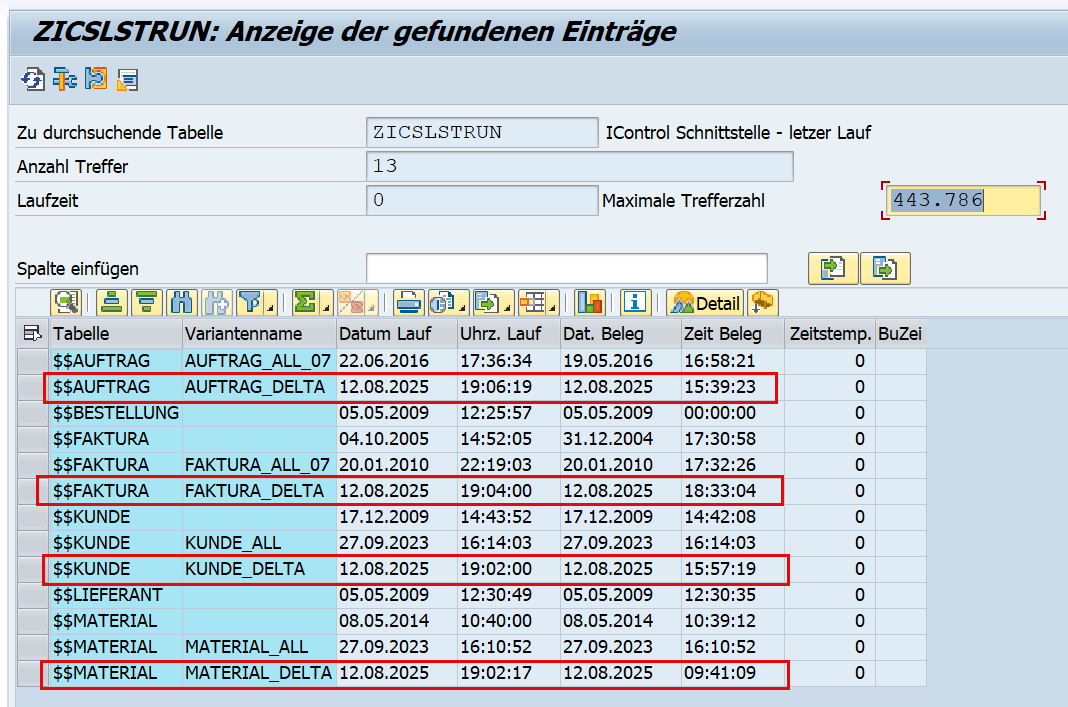Click the select-all icon in table corner
The width and height of the screenshot is (1068, 707).
coord(32,333)
